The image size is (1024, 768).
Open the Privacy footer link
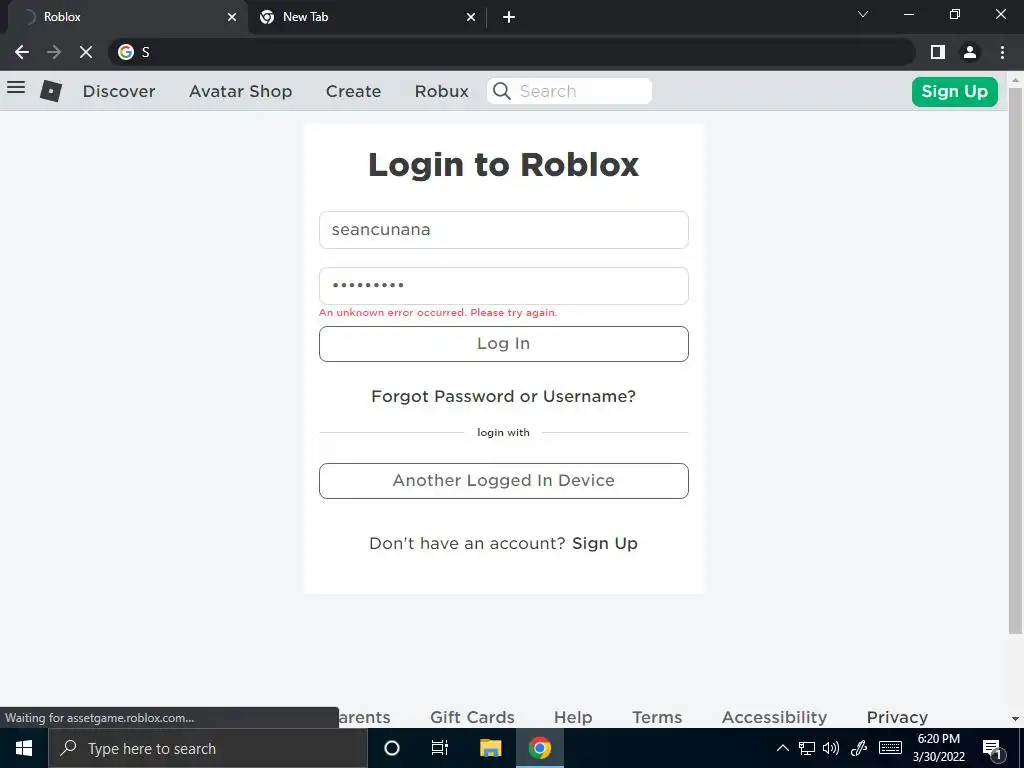point(897,717)
